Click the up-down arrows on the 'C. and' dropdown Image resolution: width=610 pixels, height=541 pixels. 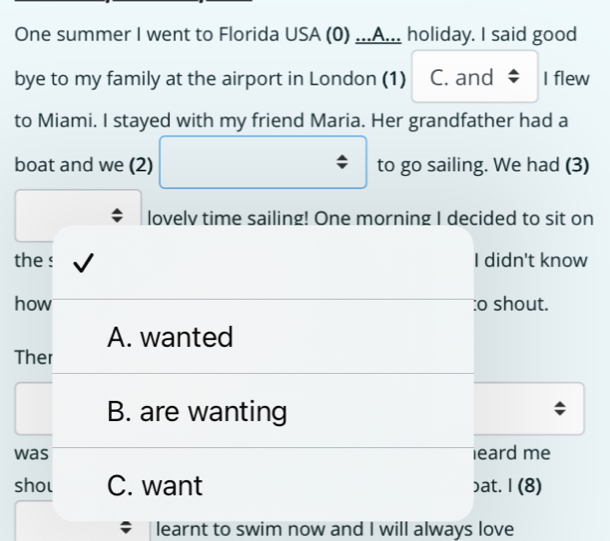515,78
